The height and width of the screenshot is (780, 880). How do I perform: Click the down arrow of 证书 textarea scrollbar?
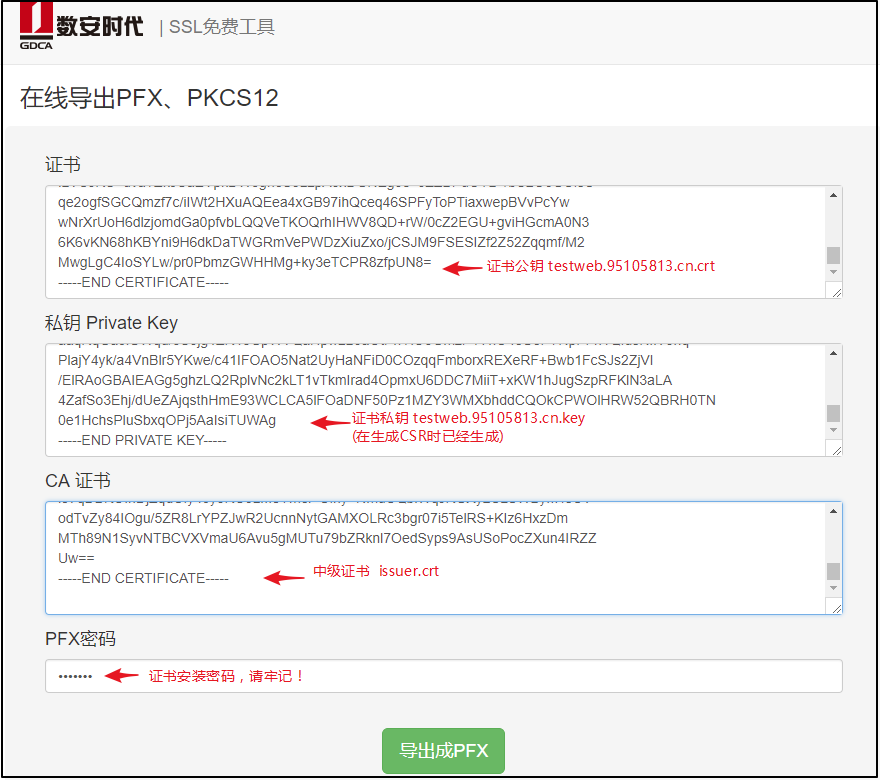833,272
